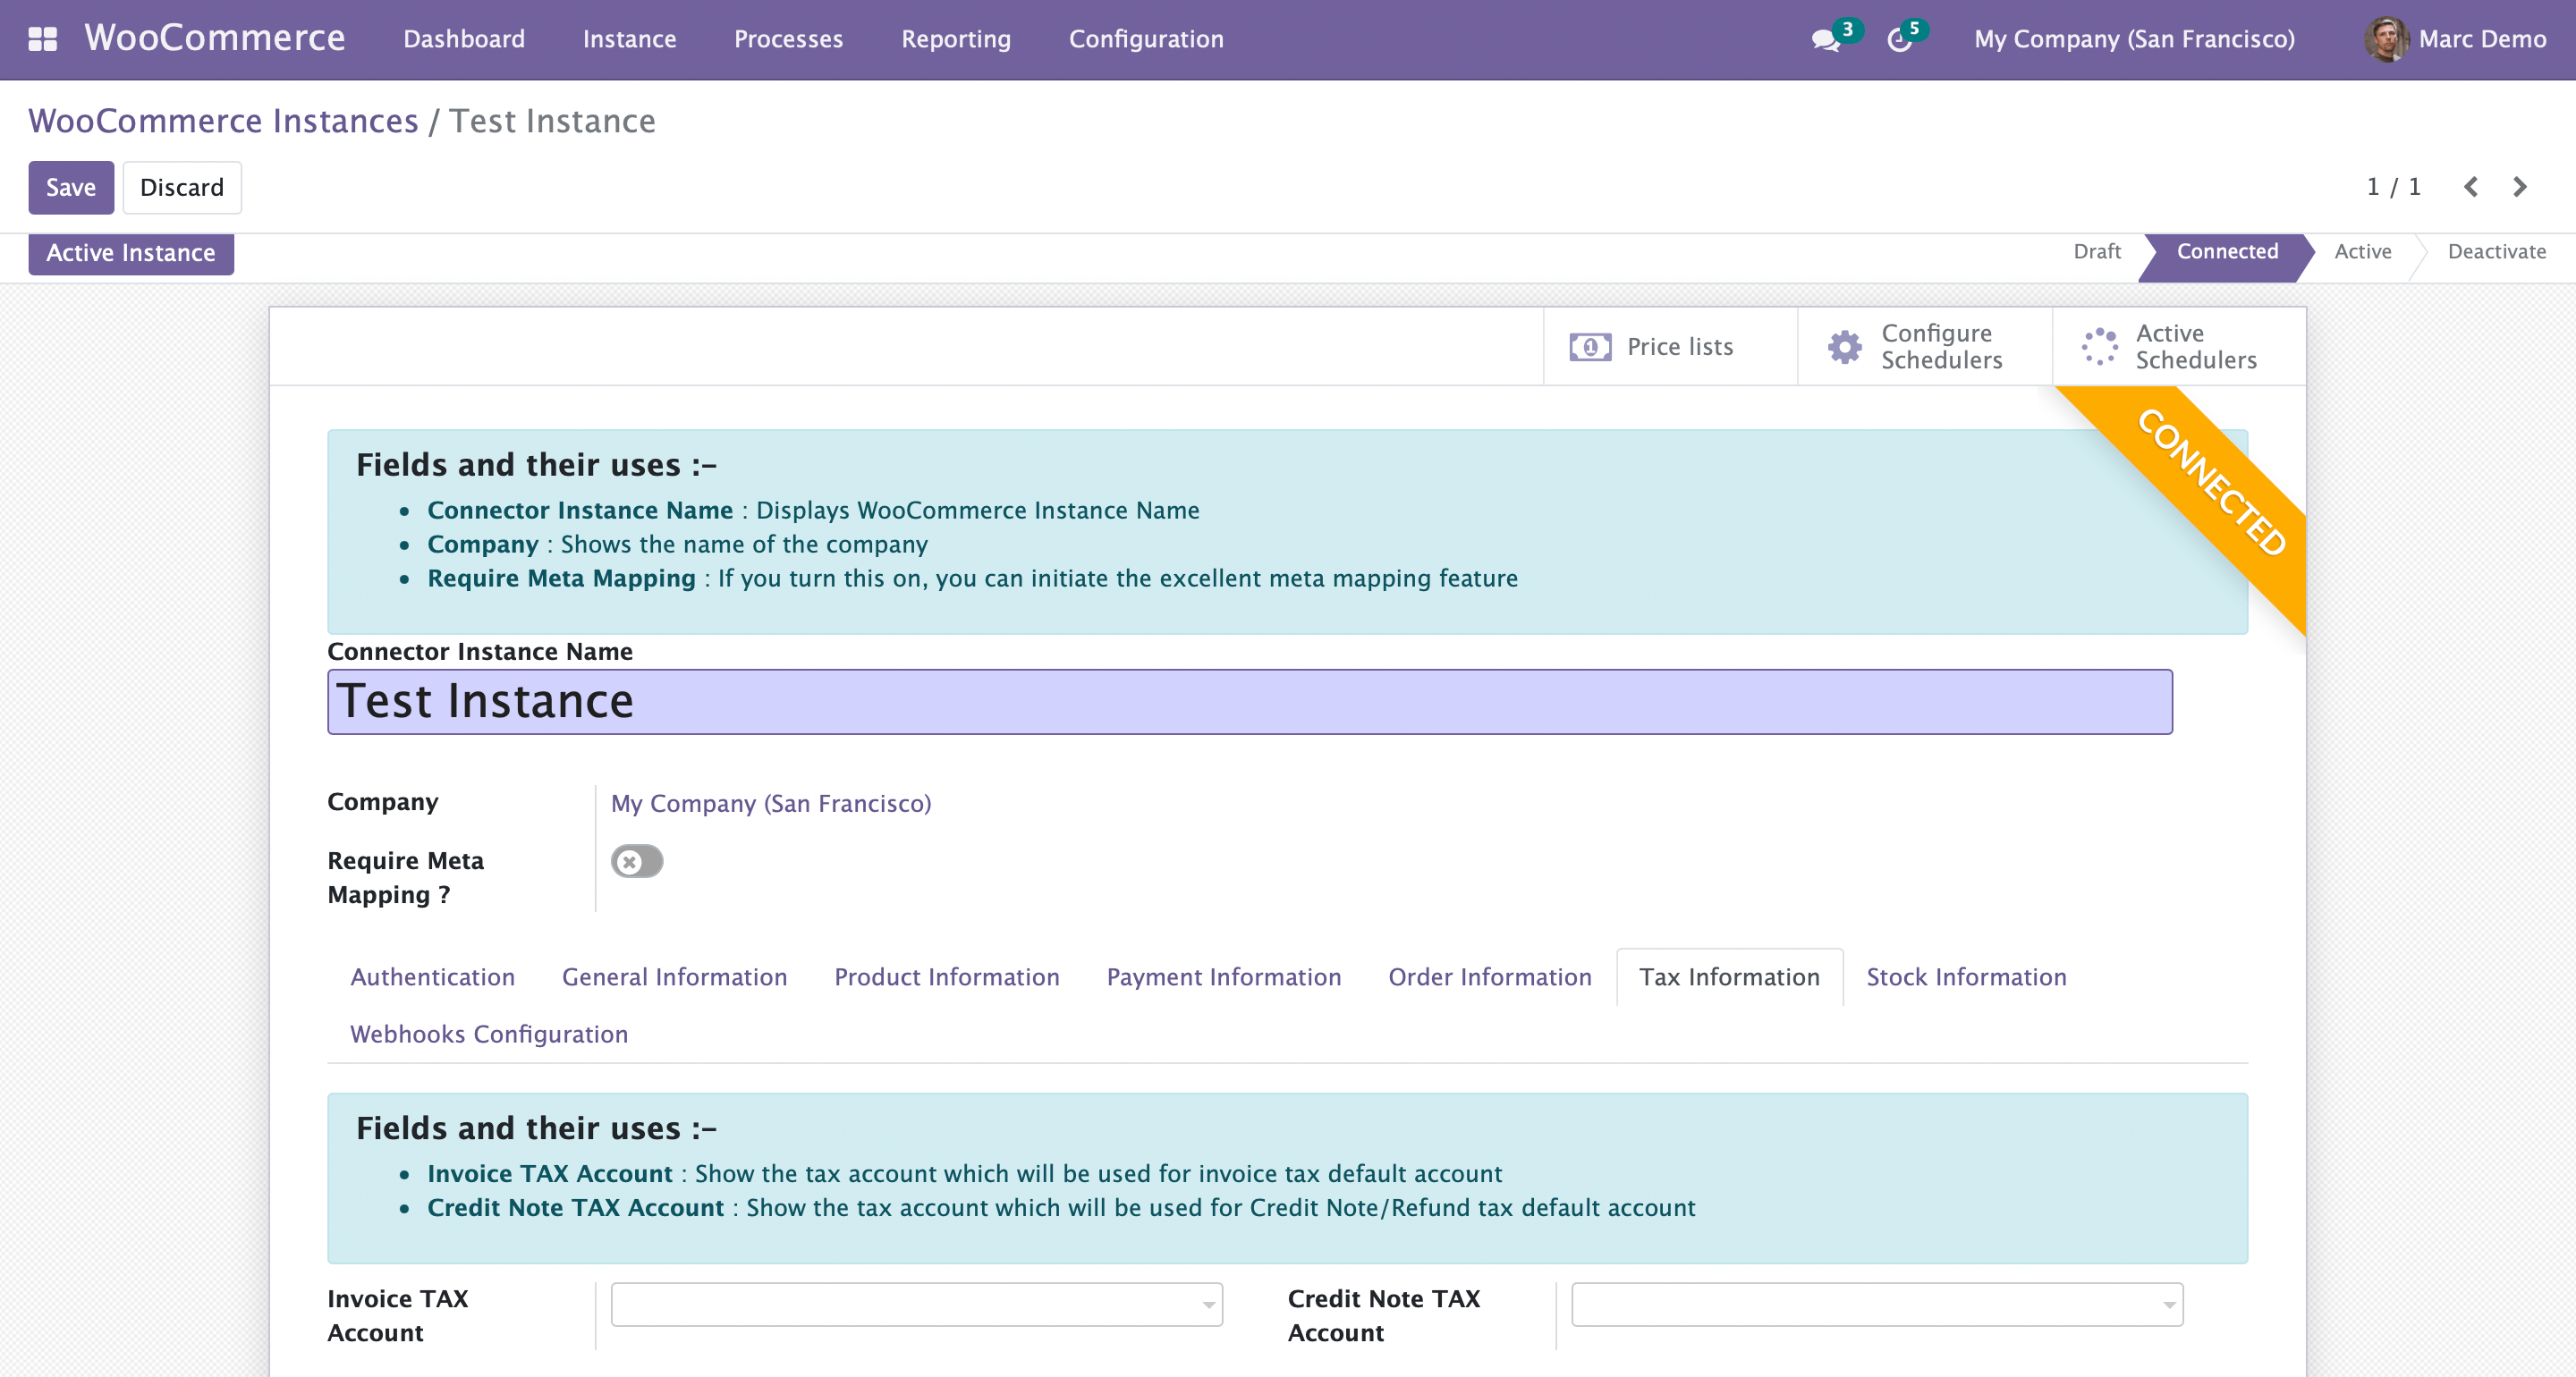Open My Company (San Francisco) link in form
The image size is (2576, 1377).
click(x=771, y=803)
